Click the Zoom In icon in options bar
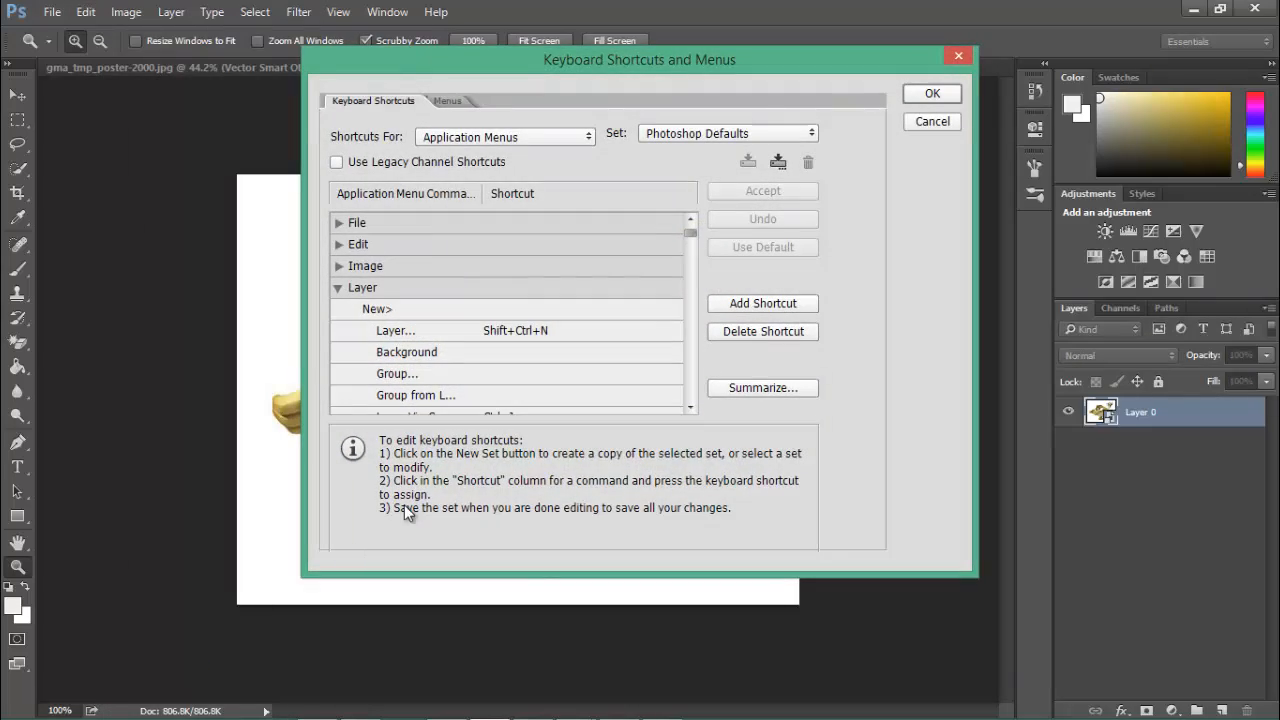Image resolution: width=1280 pixels, height=720 pixels. (x=75, y=41)
